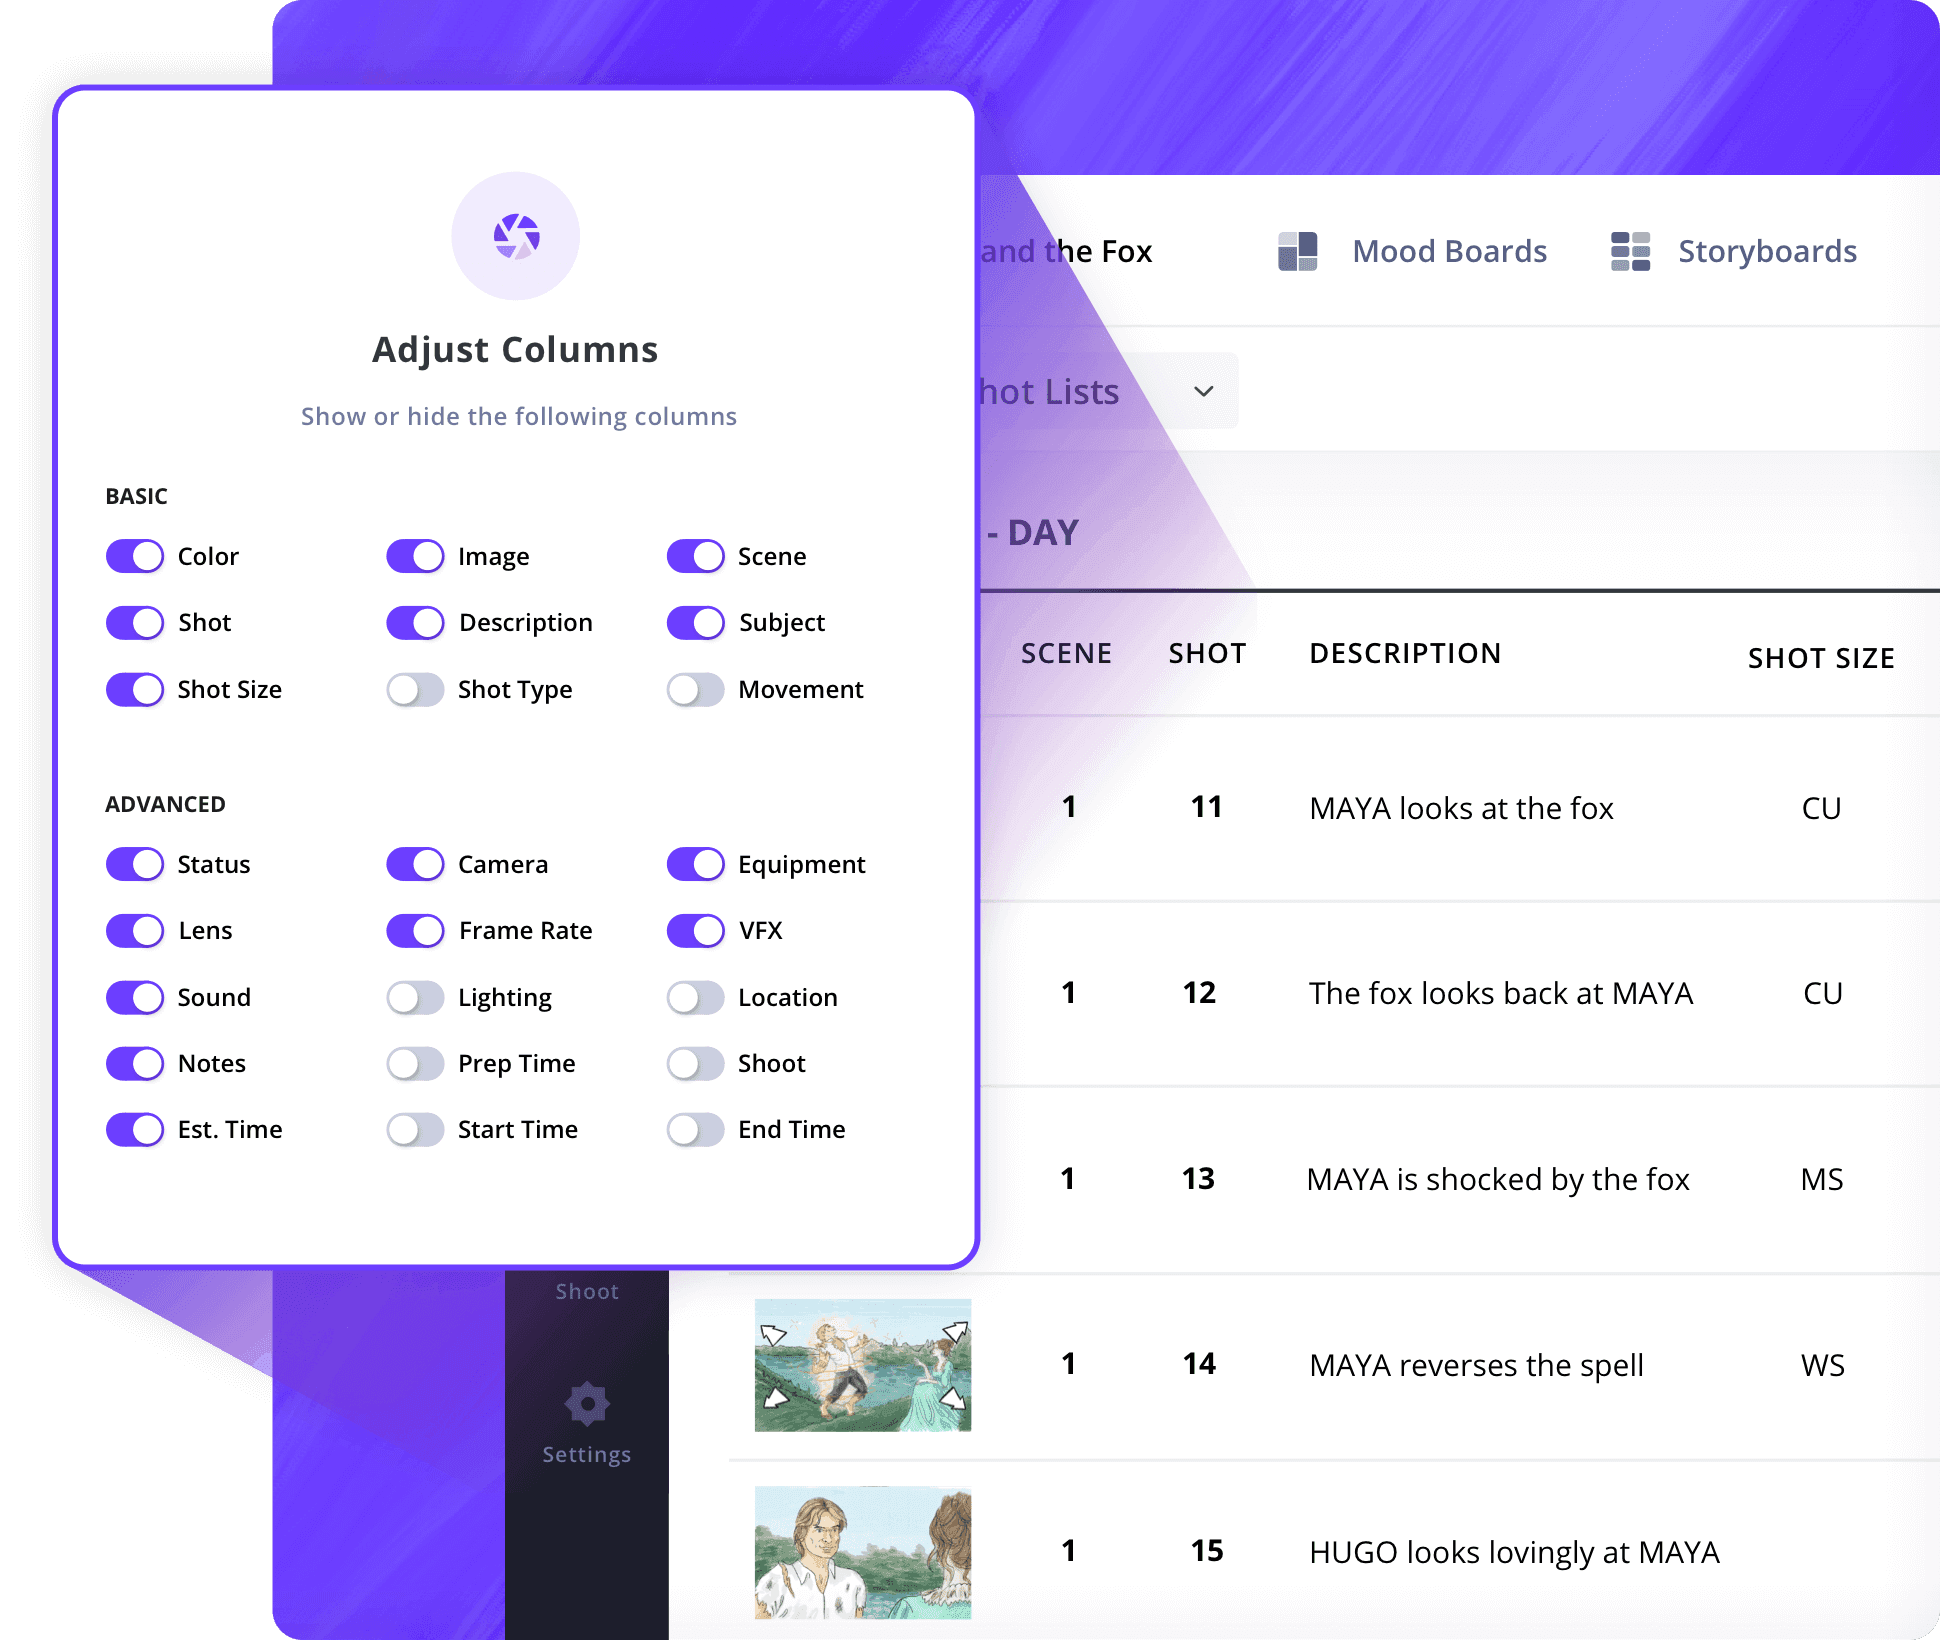Open the Settings gear in sidebar
1940x1640 pixels.
point(587,1404)
